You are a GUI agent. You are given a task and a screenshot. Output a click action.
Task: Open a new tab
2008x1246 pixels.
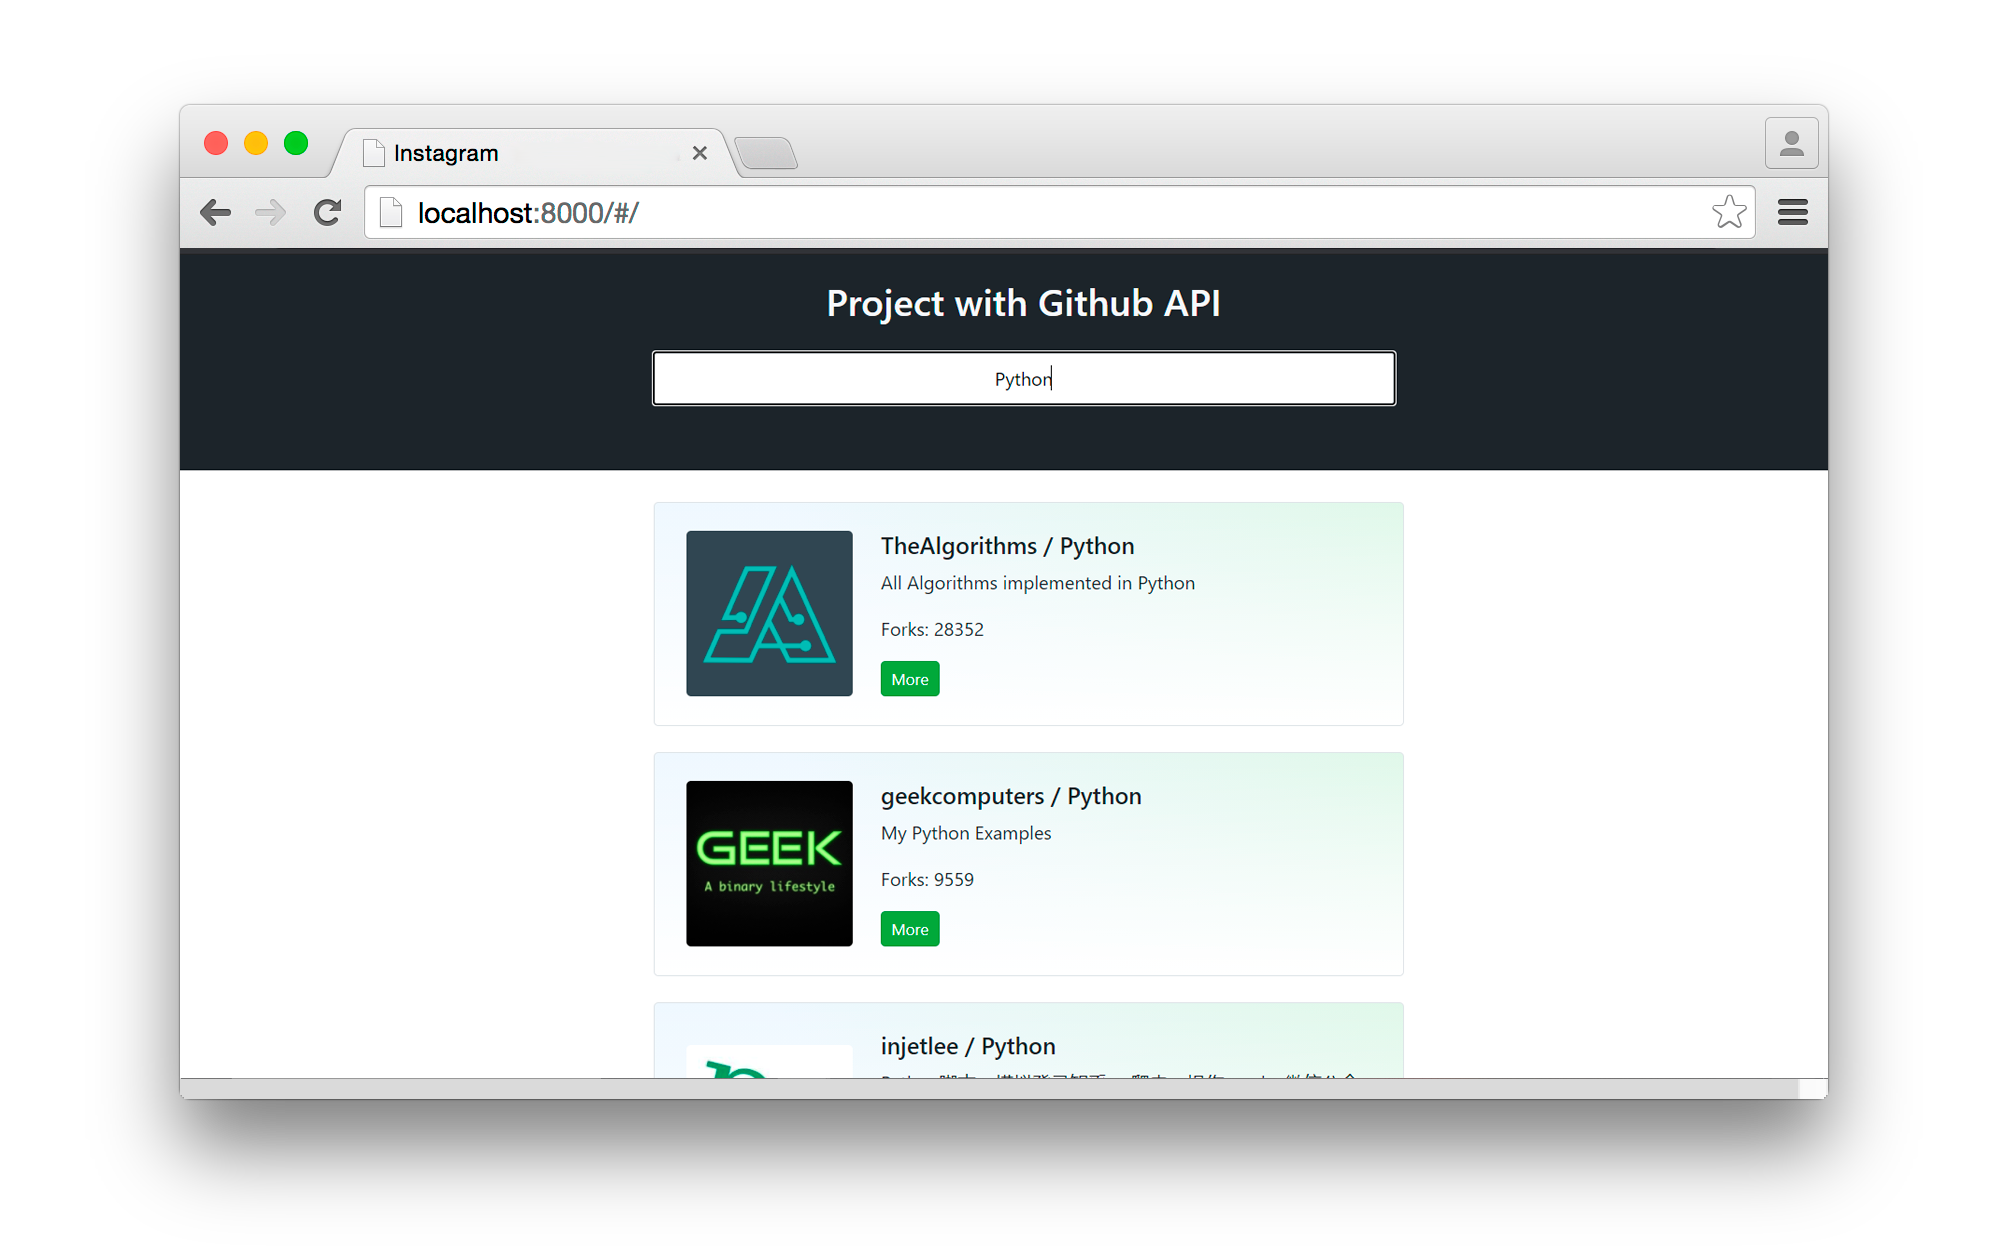pyautogui.click(x=767, y=153)
